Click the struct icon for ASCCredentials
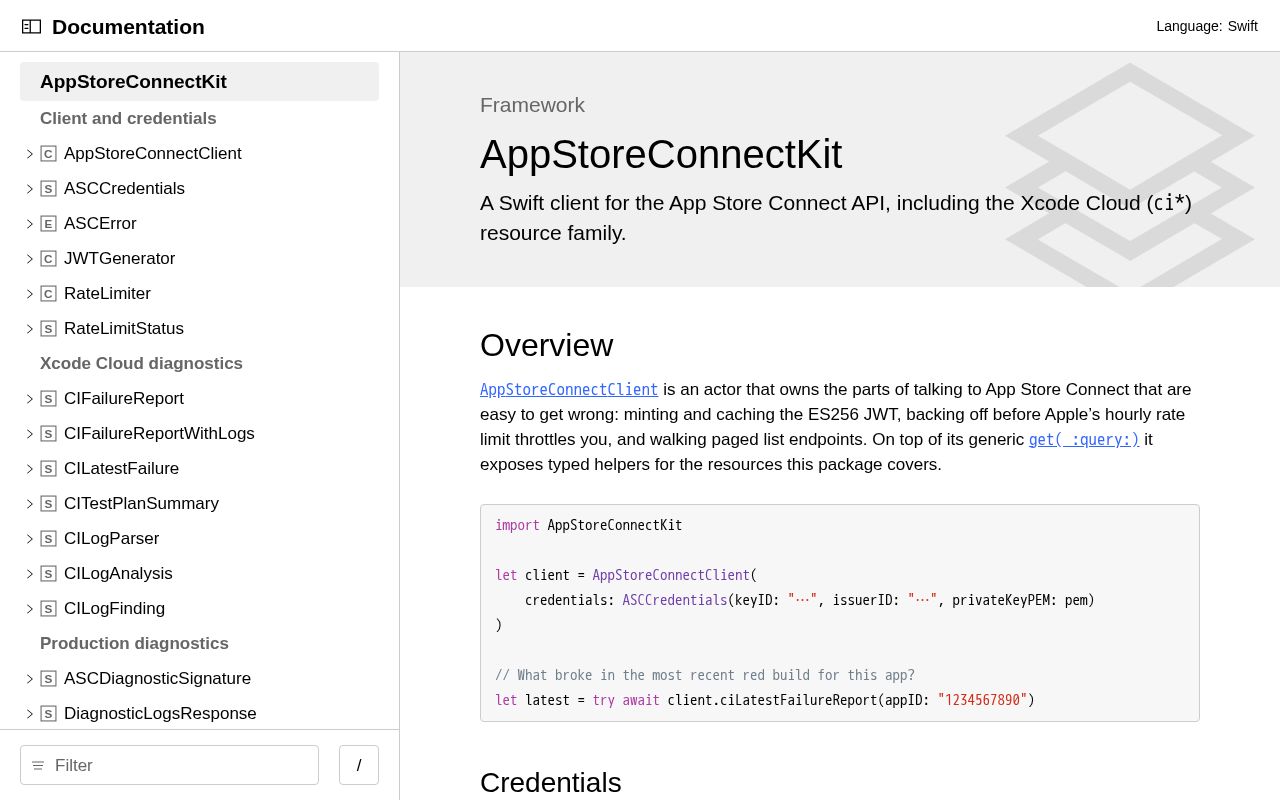The height and width of the screenshot is (800, 1280). point(48,189)
